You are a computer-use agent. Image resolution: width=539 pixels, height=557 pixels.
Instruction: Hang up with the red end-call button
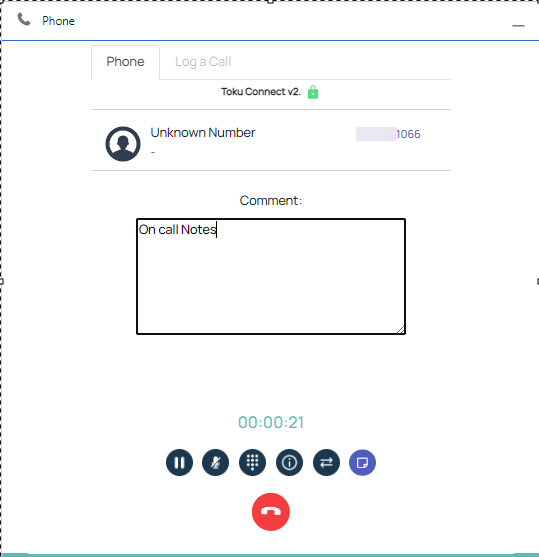[271, 512]
